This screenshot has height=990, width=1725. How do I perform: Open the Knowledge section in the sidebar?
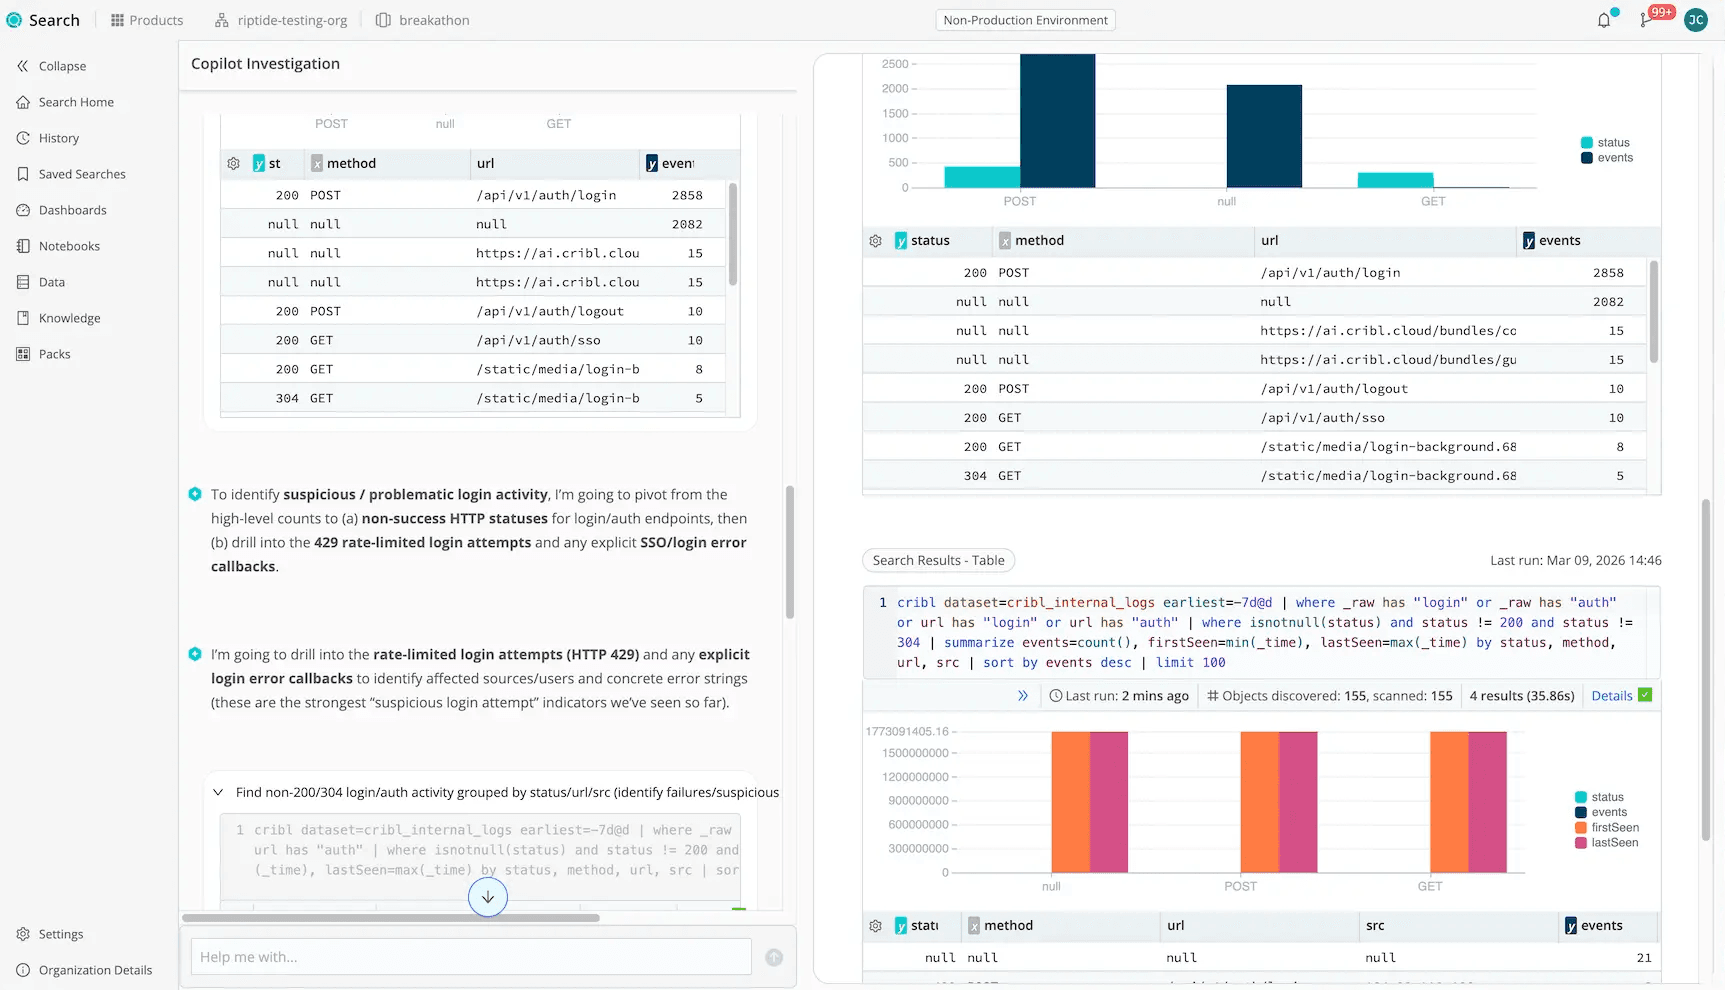click(69, 317)
